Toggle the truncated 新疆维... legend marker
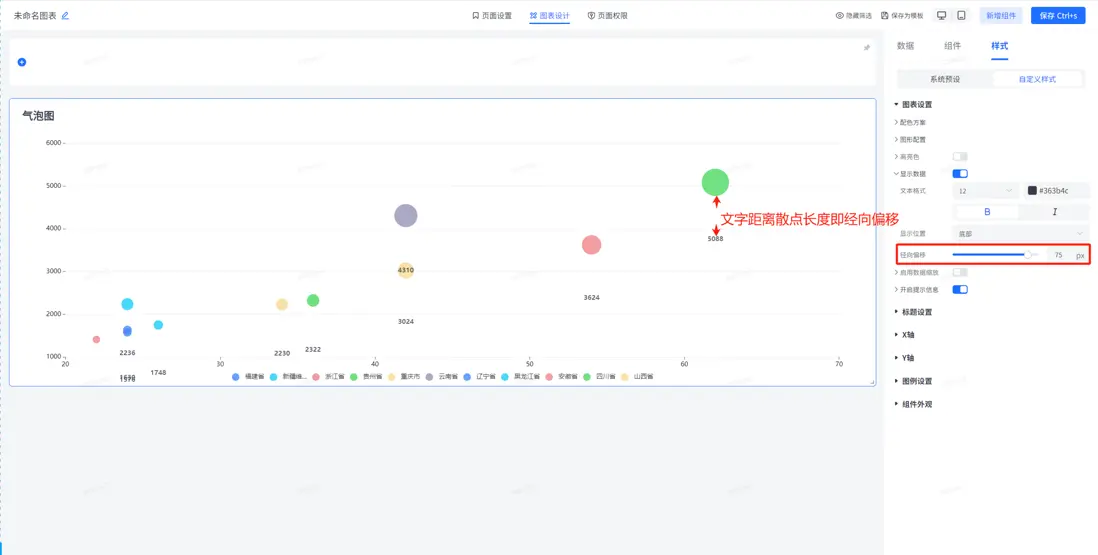 tap(274, 377)
